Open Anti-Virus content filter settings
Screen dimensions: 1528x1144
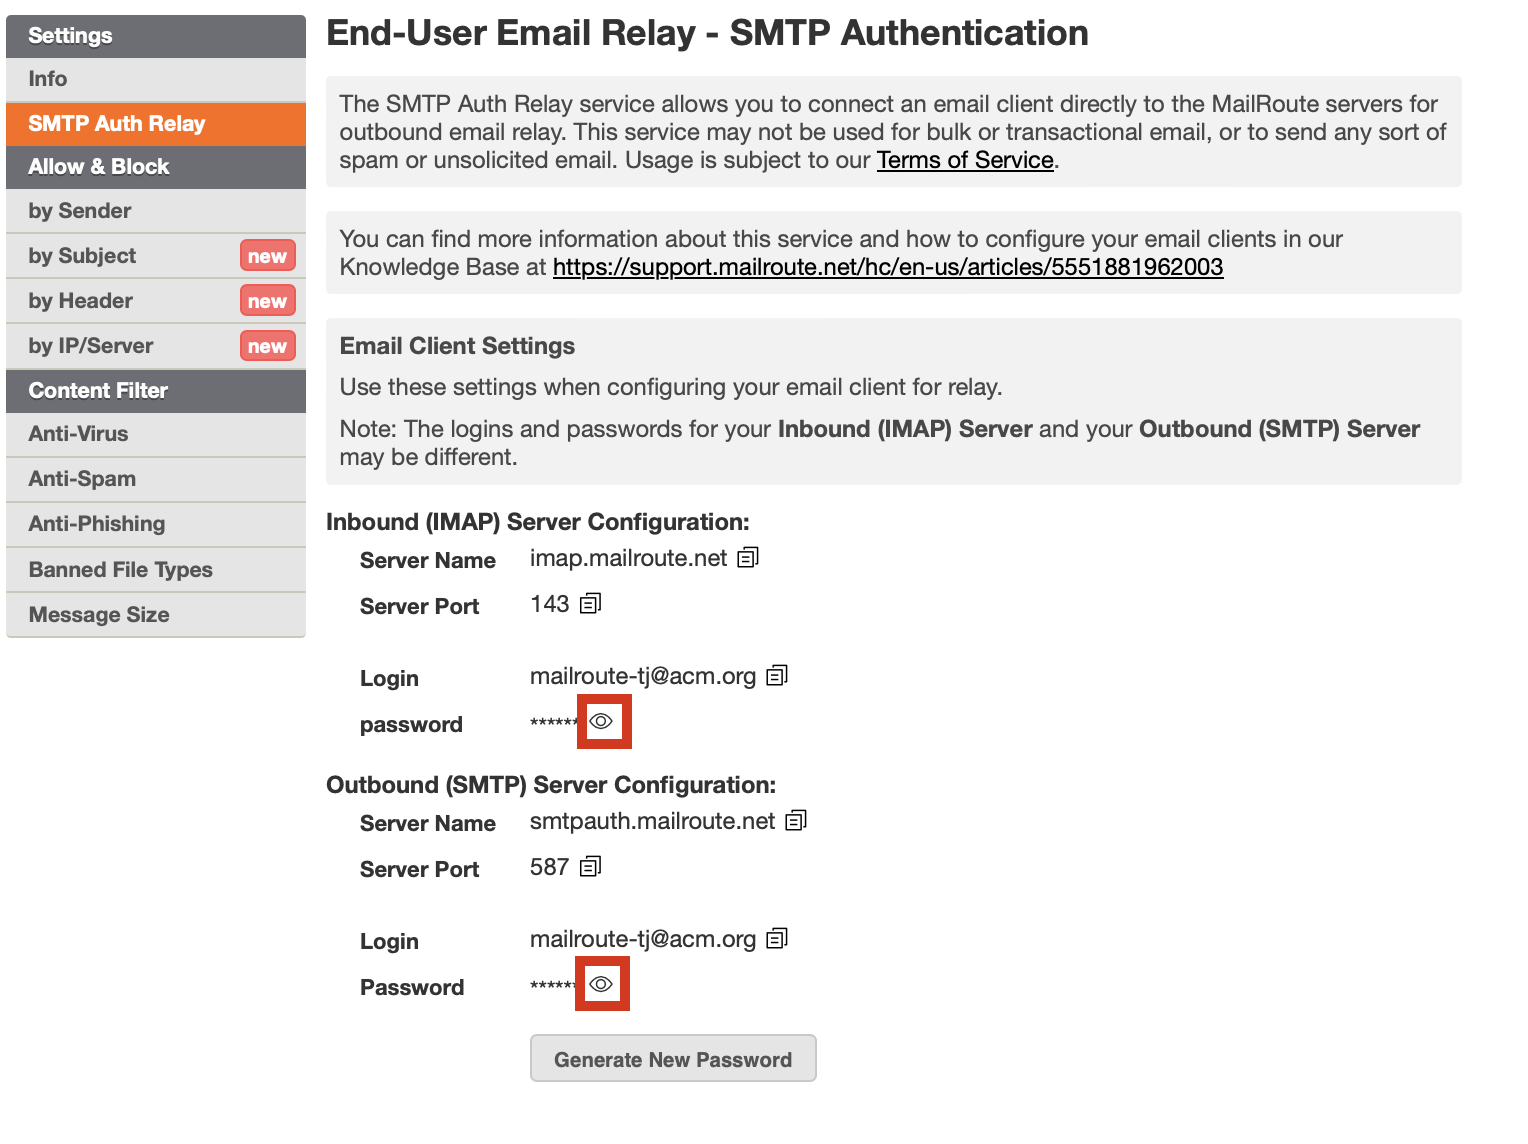tap(79, 434)
